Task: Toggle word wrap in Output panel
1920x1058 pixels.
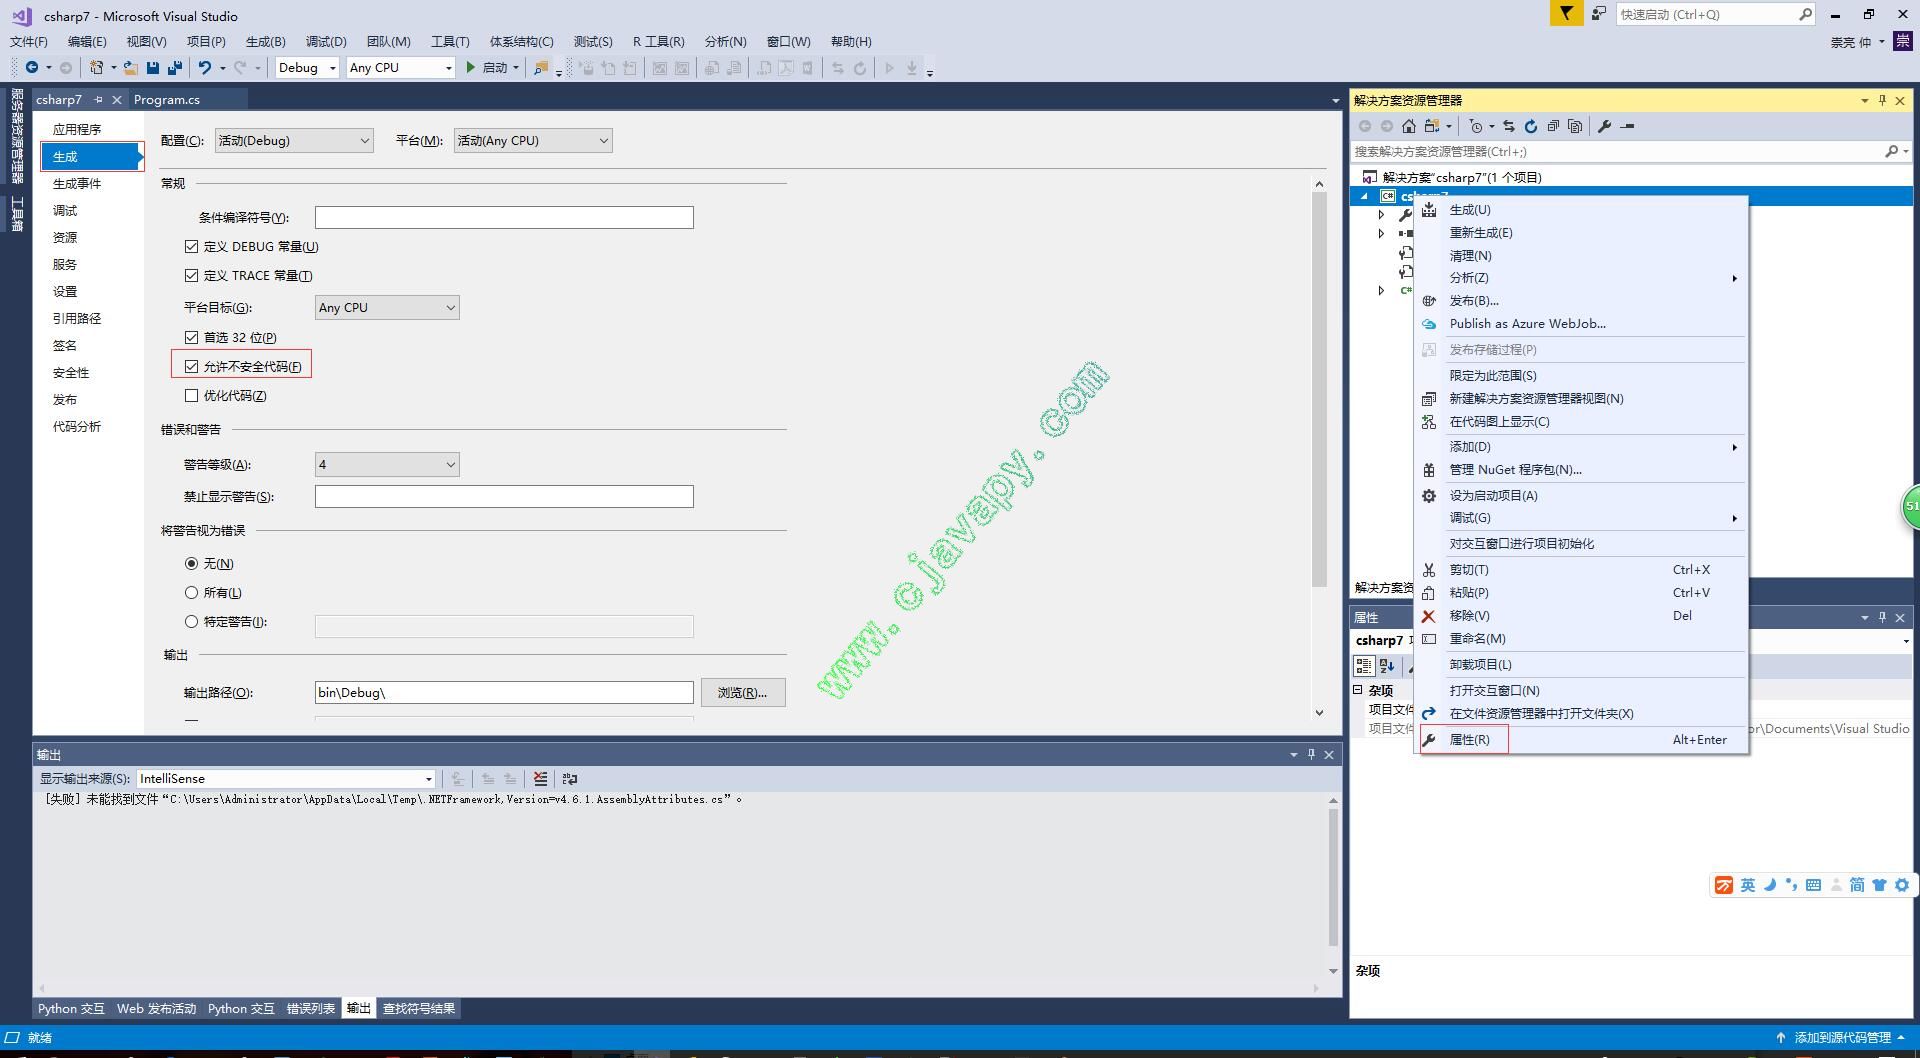Action: 570,779
